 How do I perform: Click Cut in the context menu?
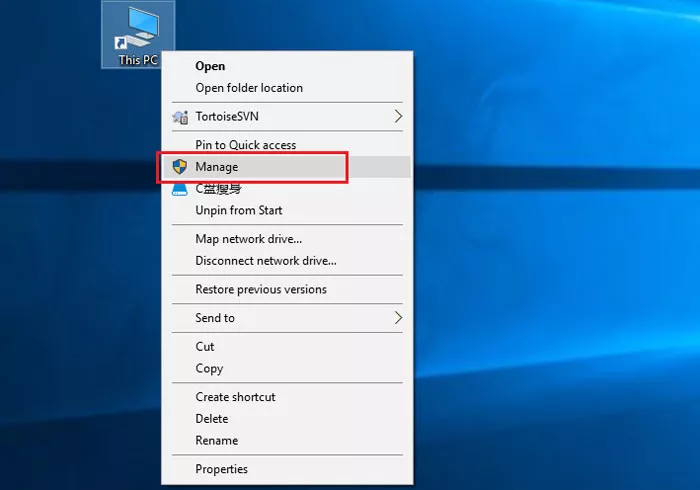tap(205, 347)
